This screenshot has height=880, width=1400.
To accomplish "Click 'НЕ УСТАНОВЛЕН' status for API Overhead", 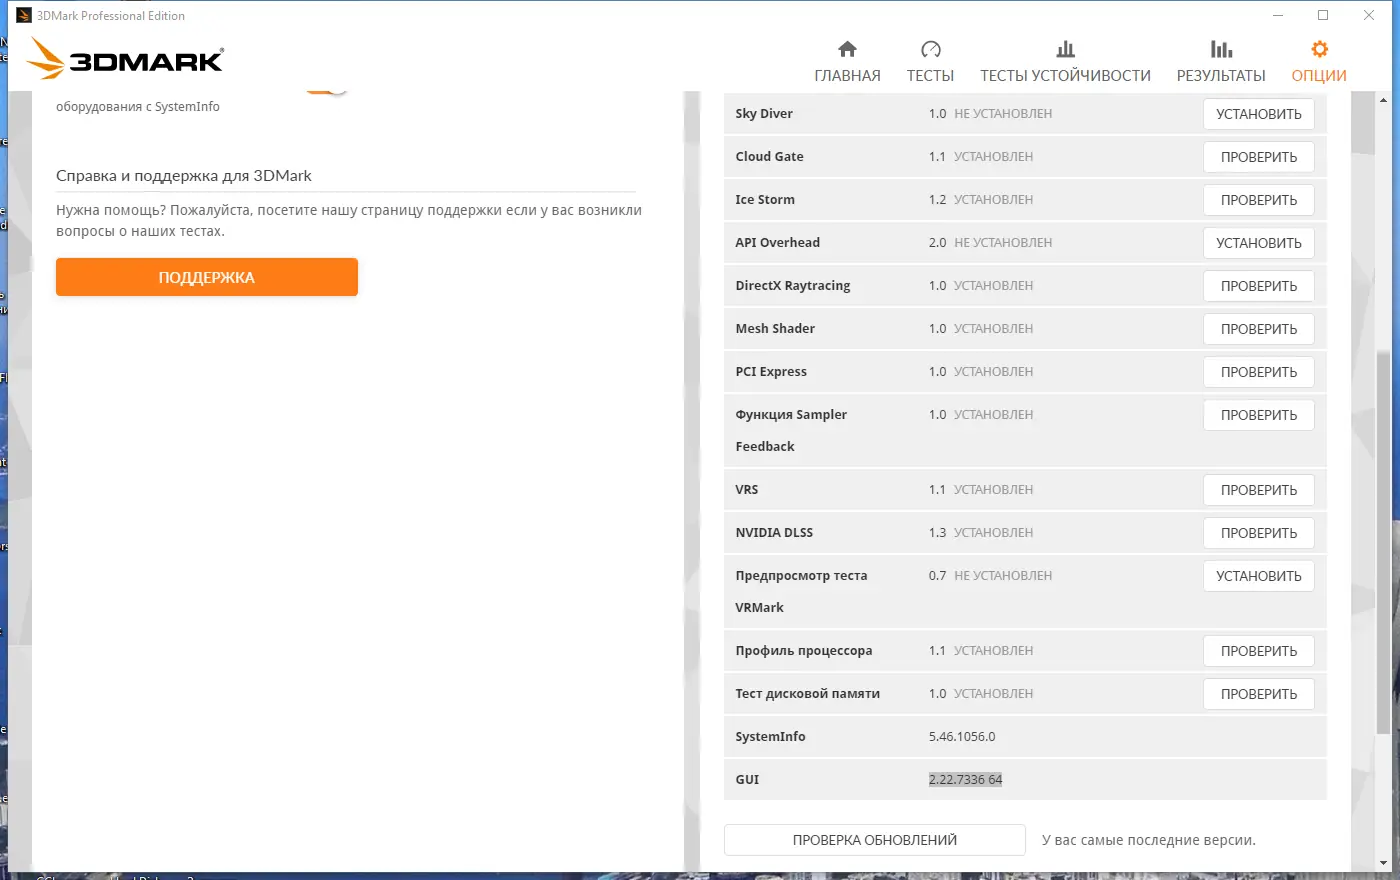I will [x=1003, y=243].
